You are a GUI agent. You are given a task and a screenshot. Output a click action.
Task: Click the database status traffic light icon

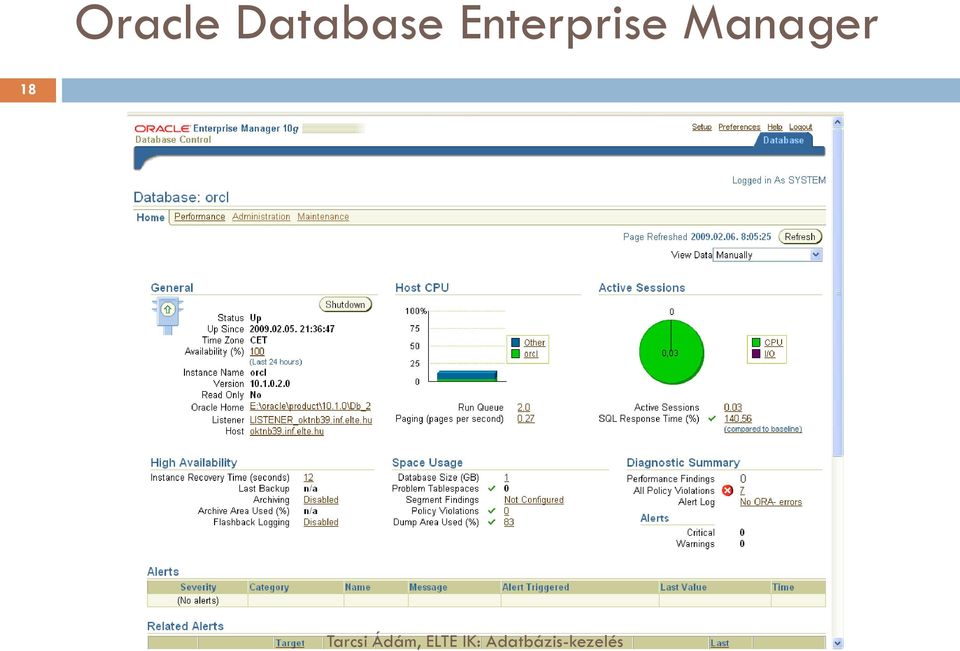[x=167, y=315]
